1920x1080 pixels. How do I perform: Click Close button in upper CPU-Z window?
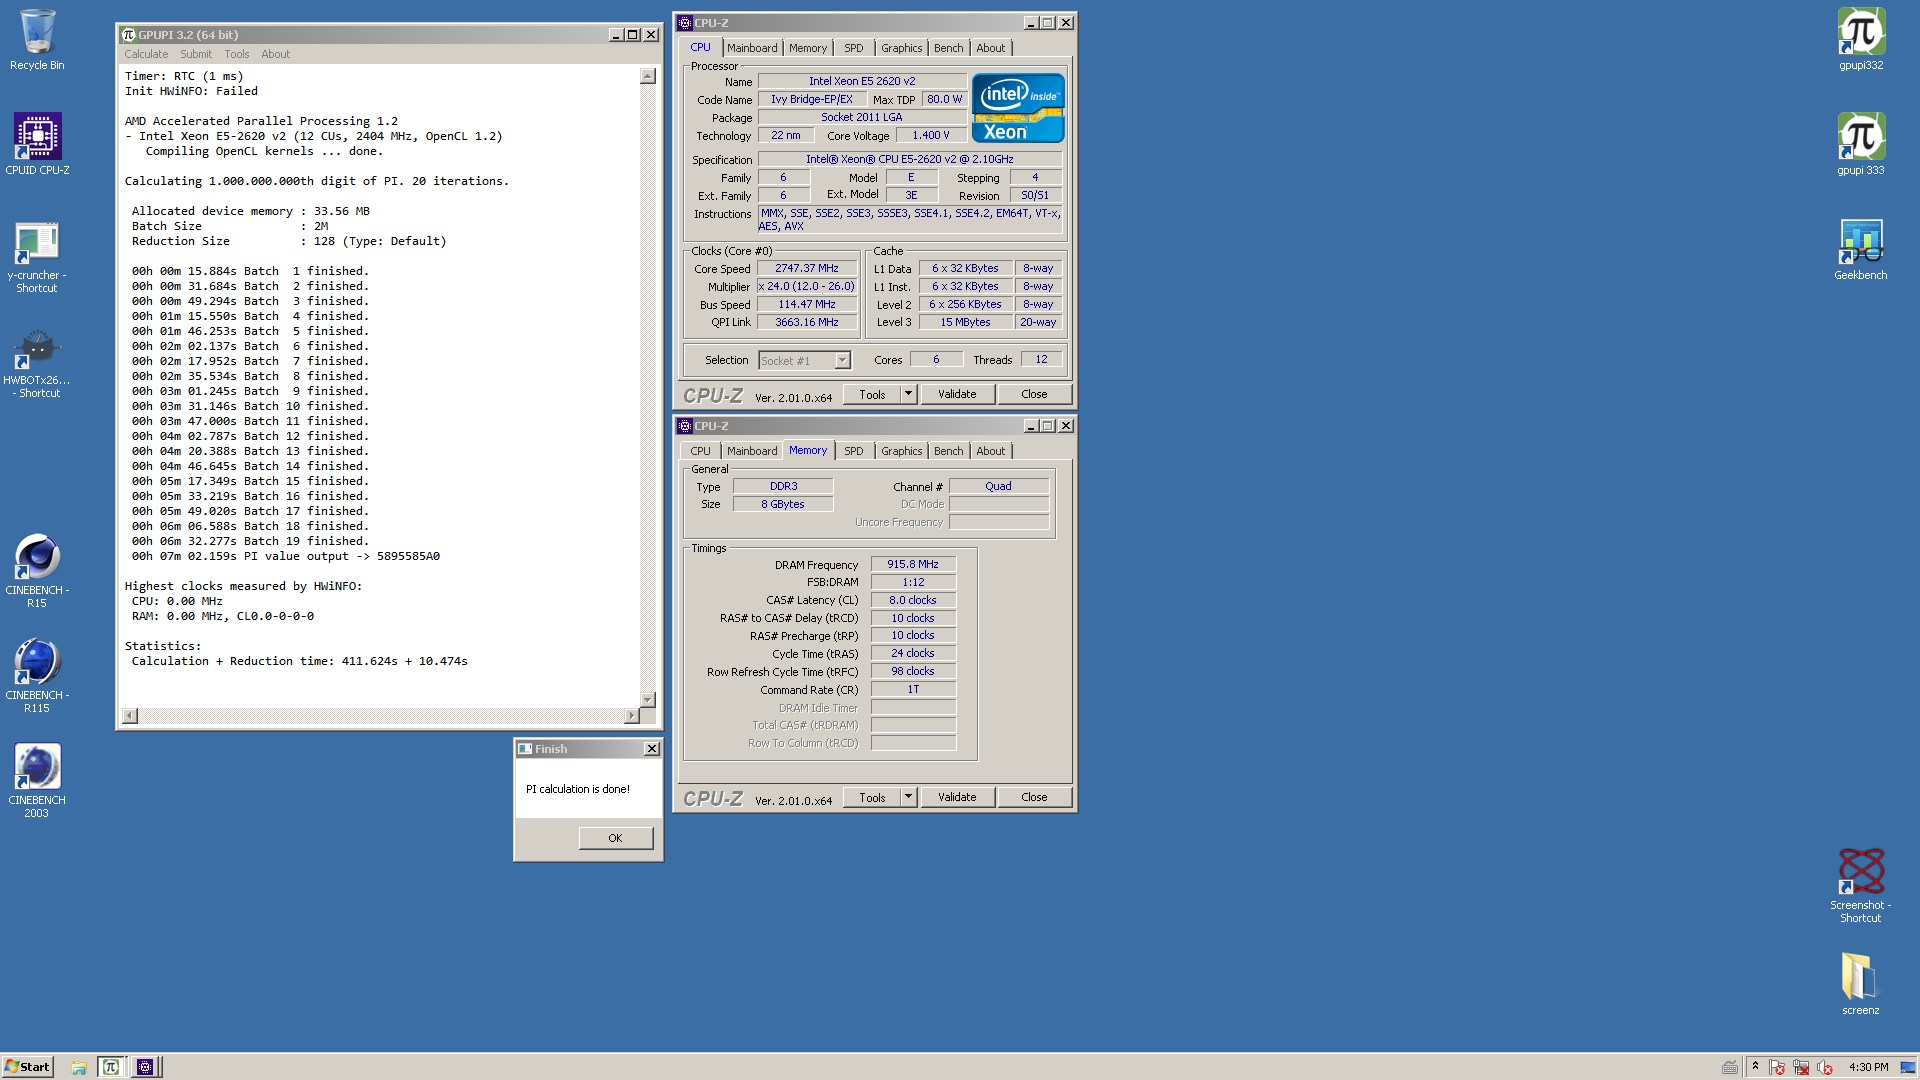[1034, 394]
